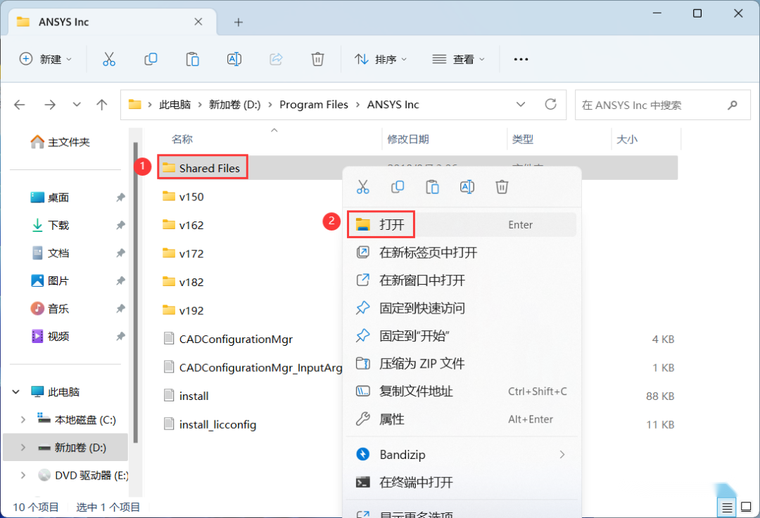Choose 属性 in the context menu

462,419
